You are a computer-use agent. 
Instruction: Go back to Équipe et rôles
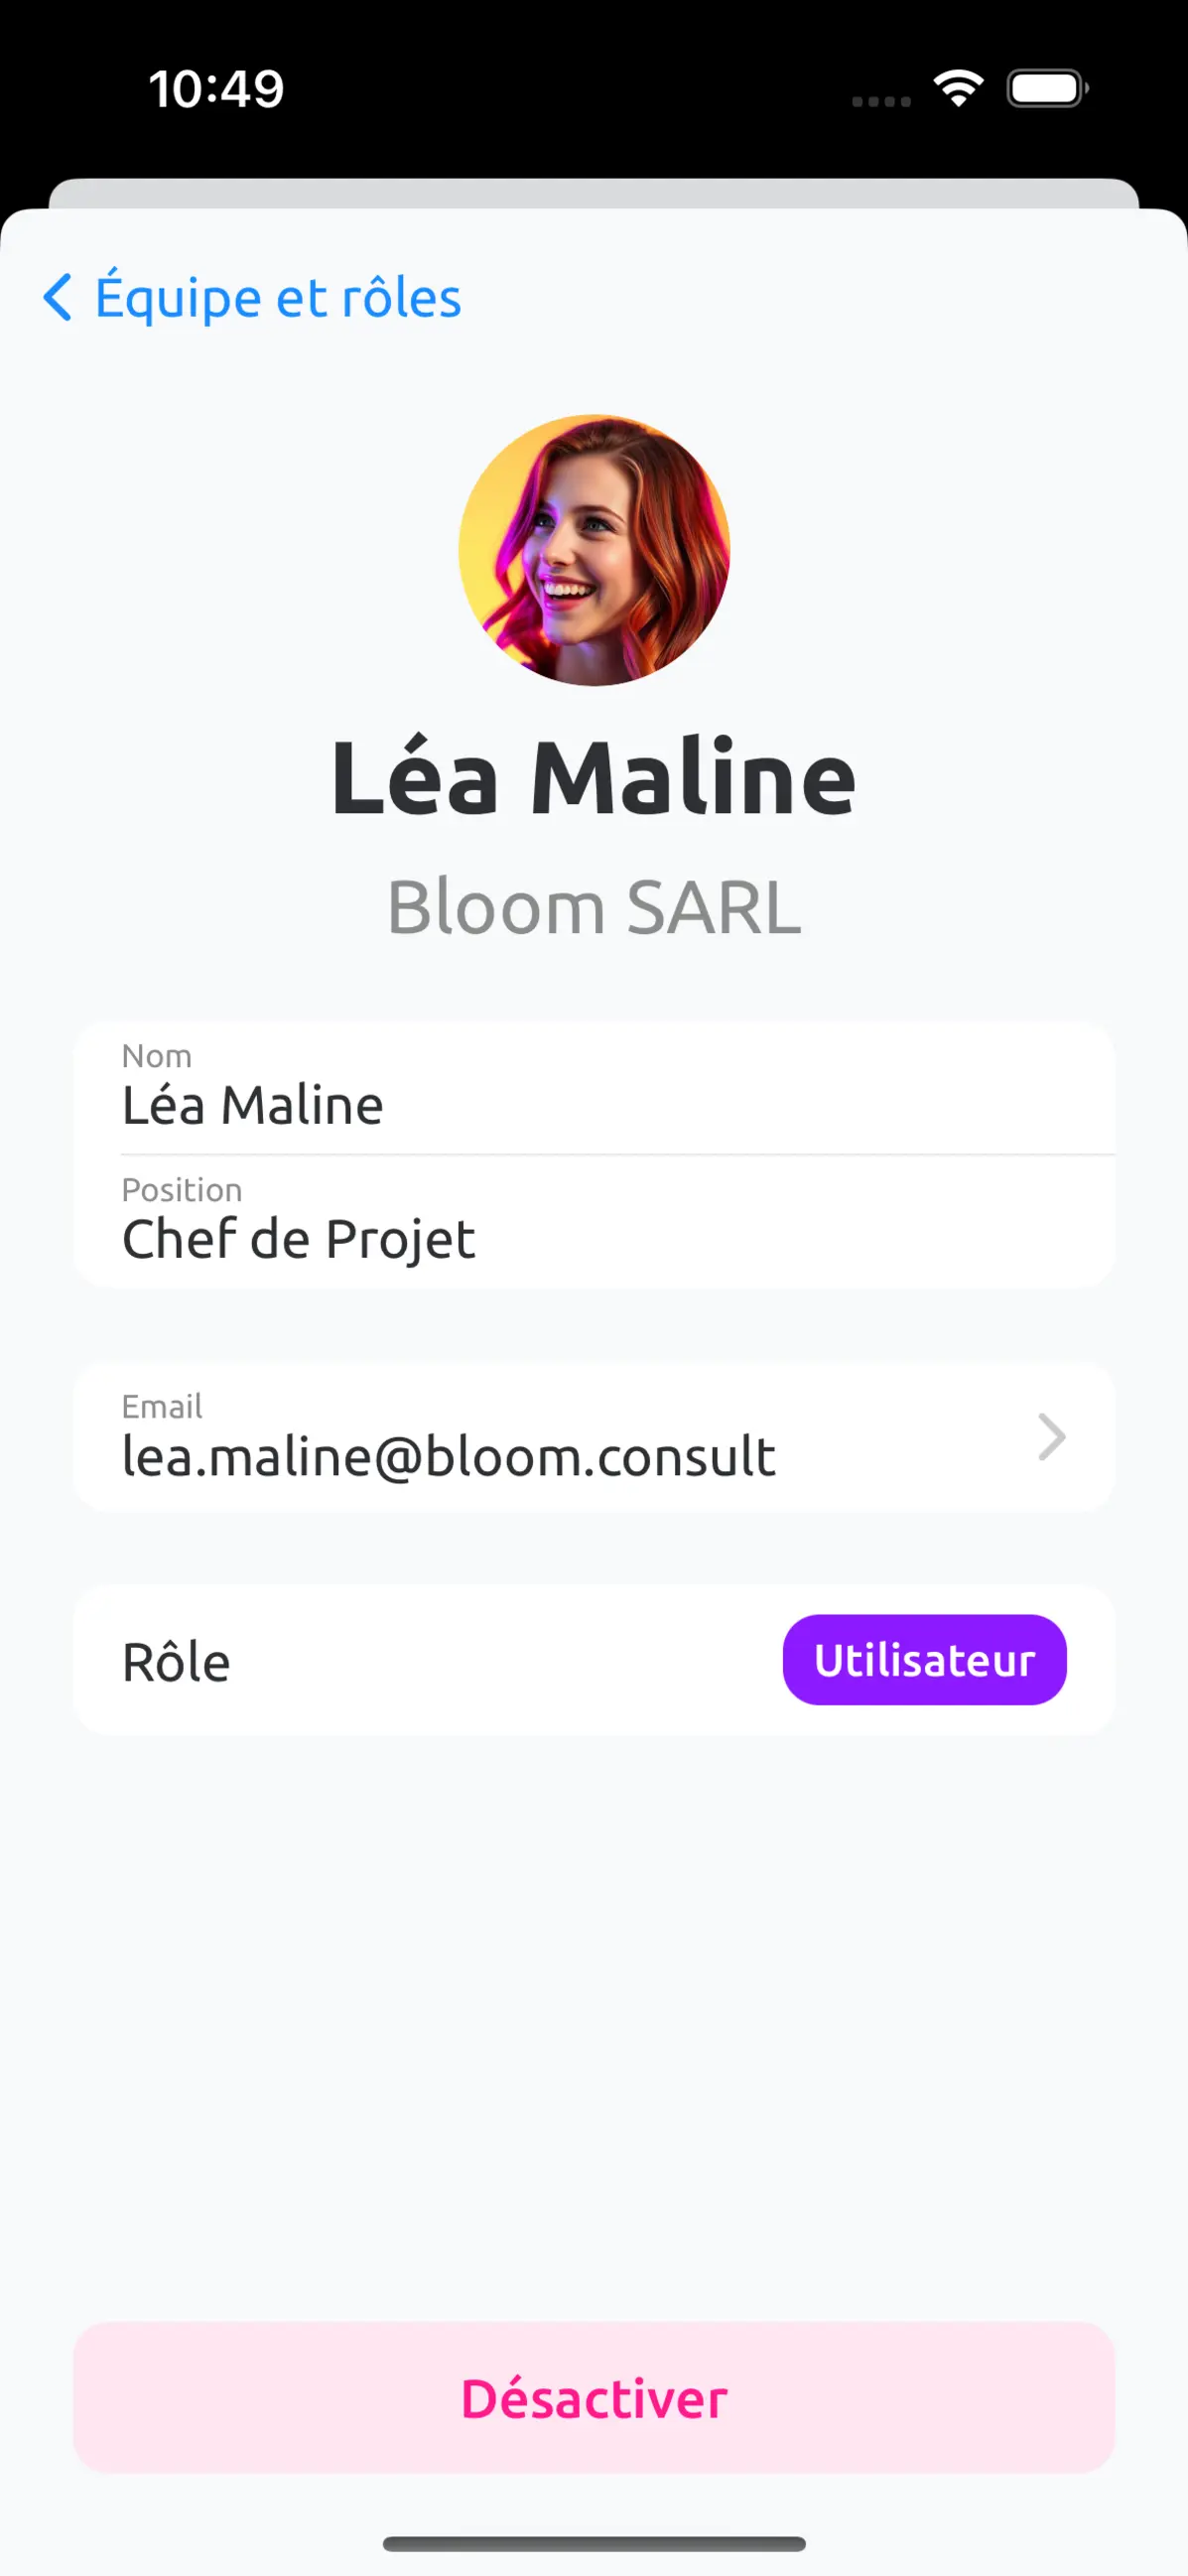252,297
